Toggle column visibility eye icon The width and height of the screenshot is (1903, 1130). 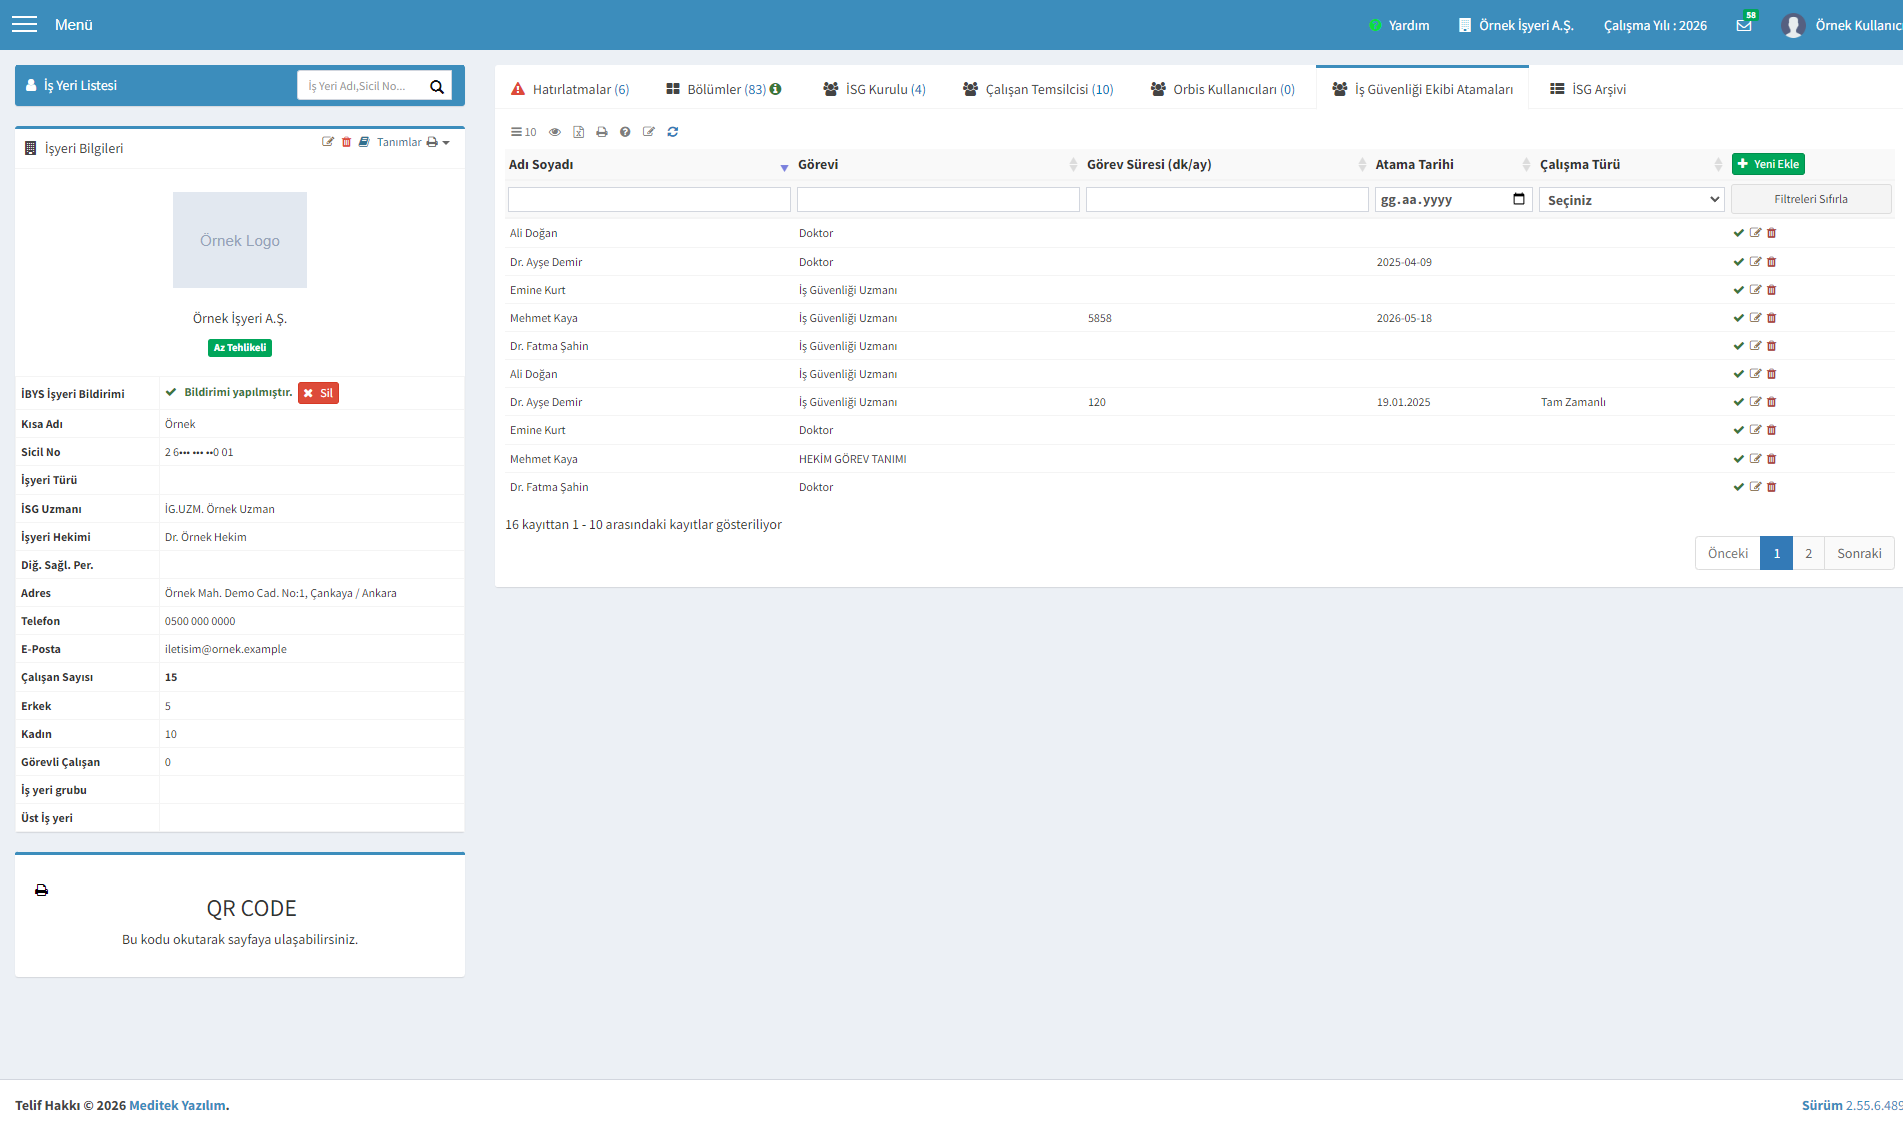(555, 132)
